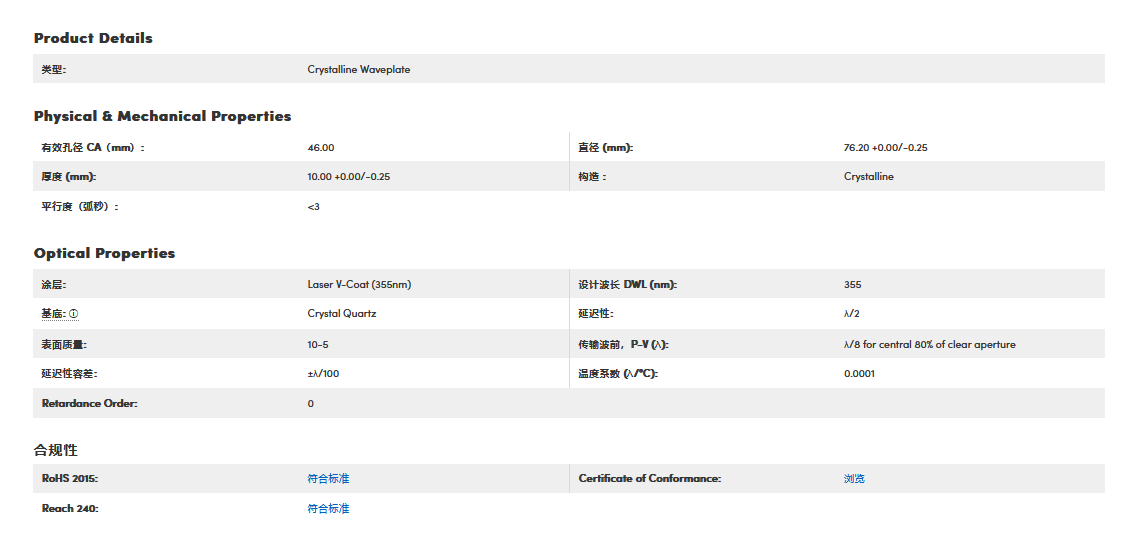
Task: Click the diameter value 76.20 +0.00/-0.25
Action: click(885, 148)
